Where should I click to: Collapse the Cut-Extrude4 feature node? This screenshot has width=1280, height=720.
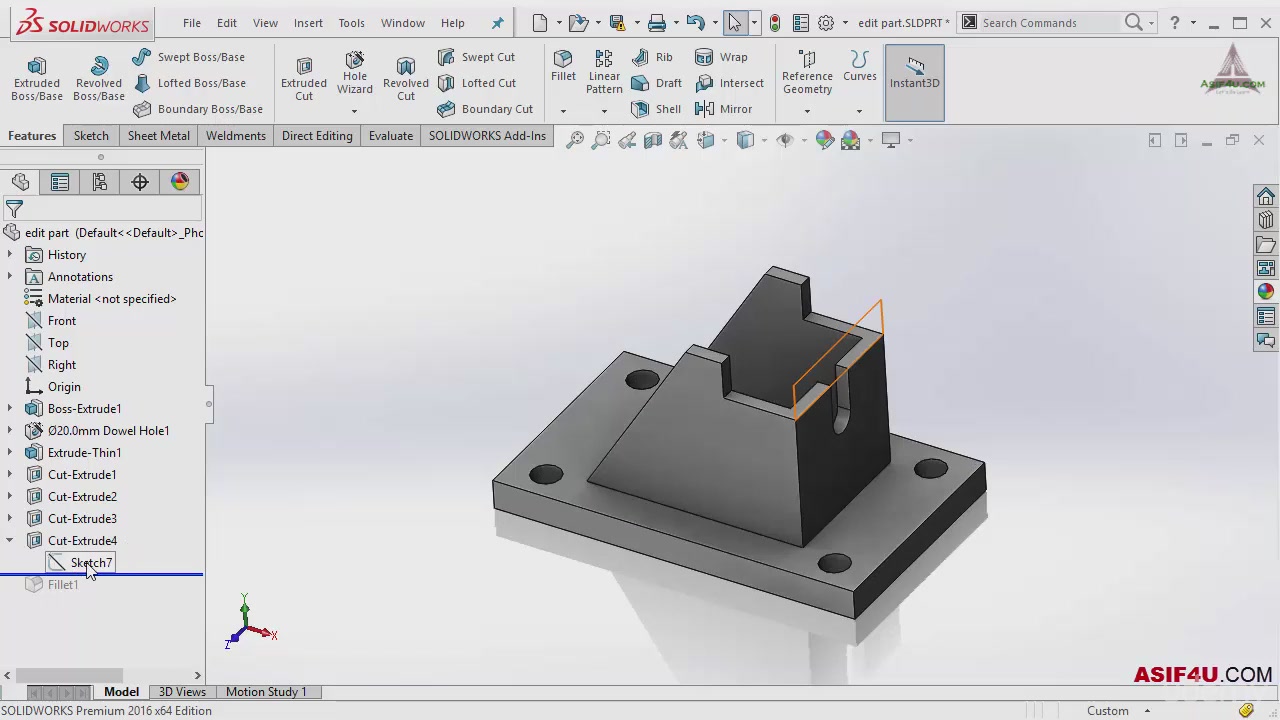tap(10, 541)
